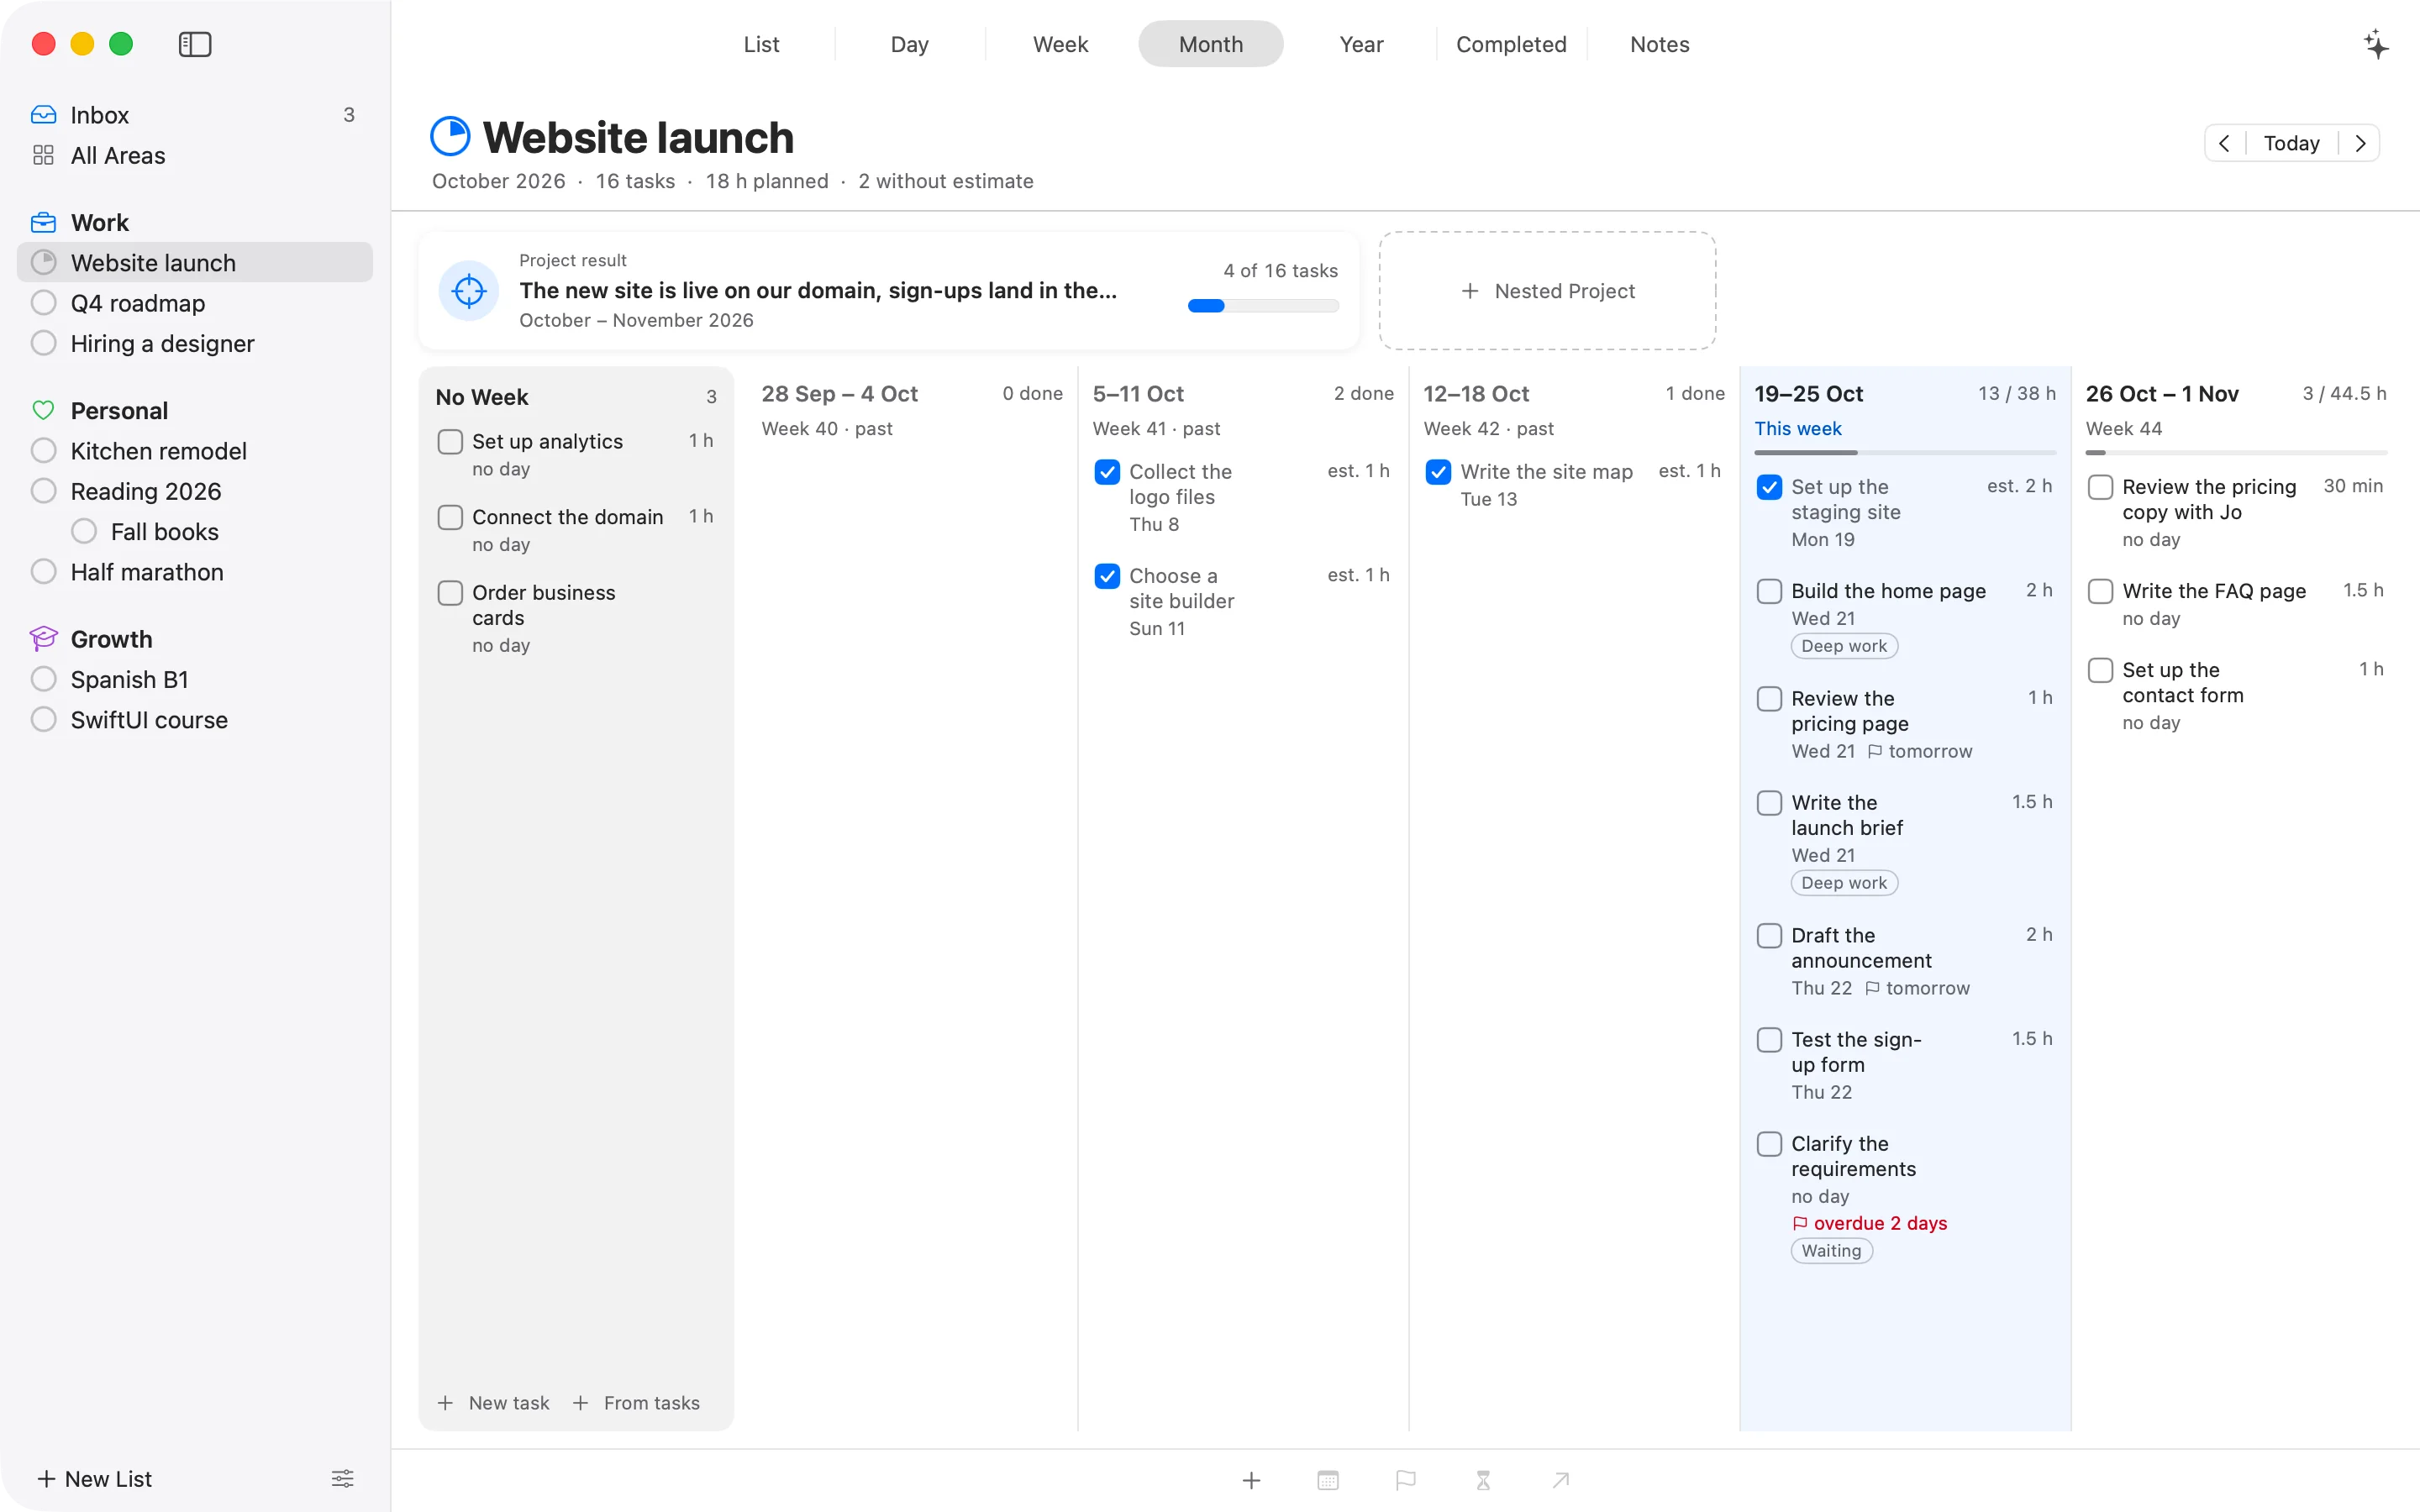Click the Today button
This screenshot has height=1512, width=2420.
point(2291,143)
